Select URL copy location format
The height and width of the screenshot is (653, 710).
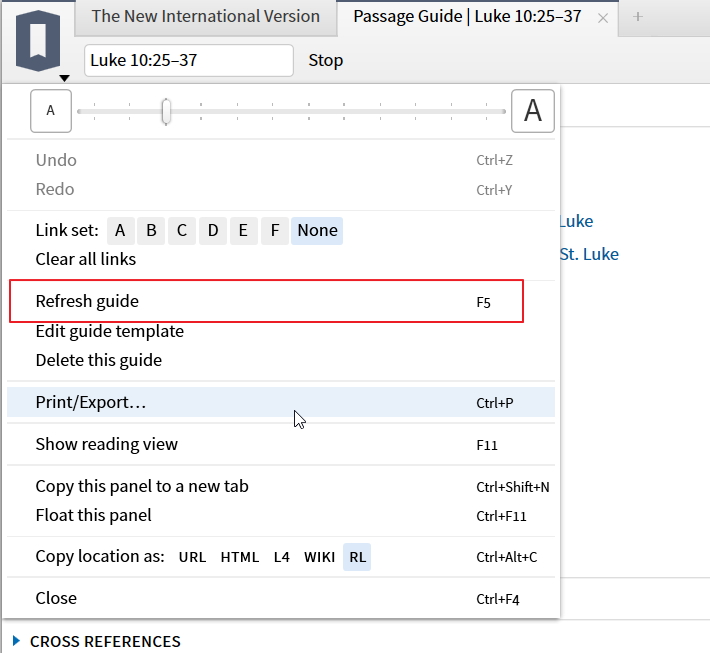click(x=192, y=557)
